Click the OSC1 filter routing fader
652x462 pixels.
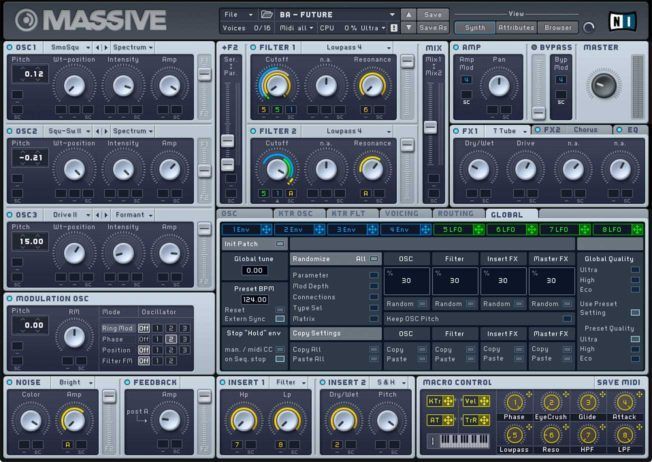(204, 74)
